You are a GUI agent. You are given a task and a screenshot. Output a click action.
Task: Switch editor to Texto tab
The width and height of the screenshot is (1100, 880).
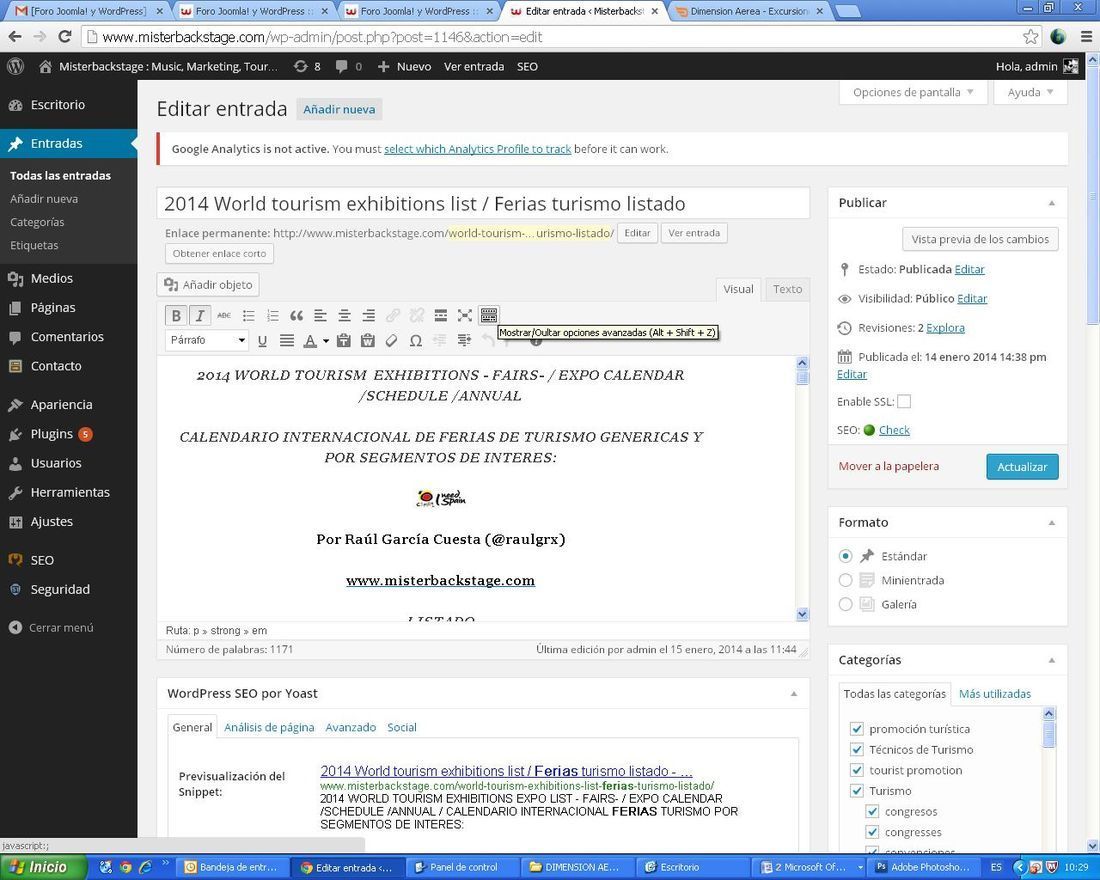tap(787, 289)
